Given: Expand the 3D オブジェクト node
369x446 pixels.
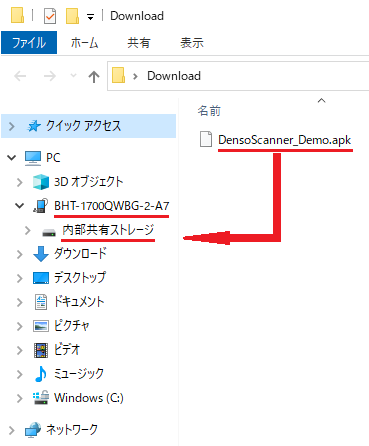Looking at the screenshot, I should tap(20, 182).
